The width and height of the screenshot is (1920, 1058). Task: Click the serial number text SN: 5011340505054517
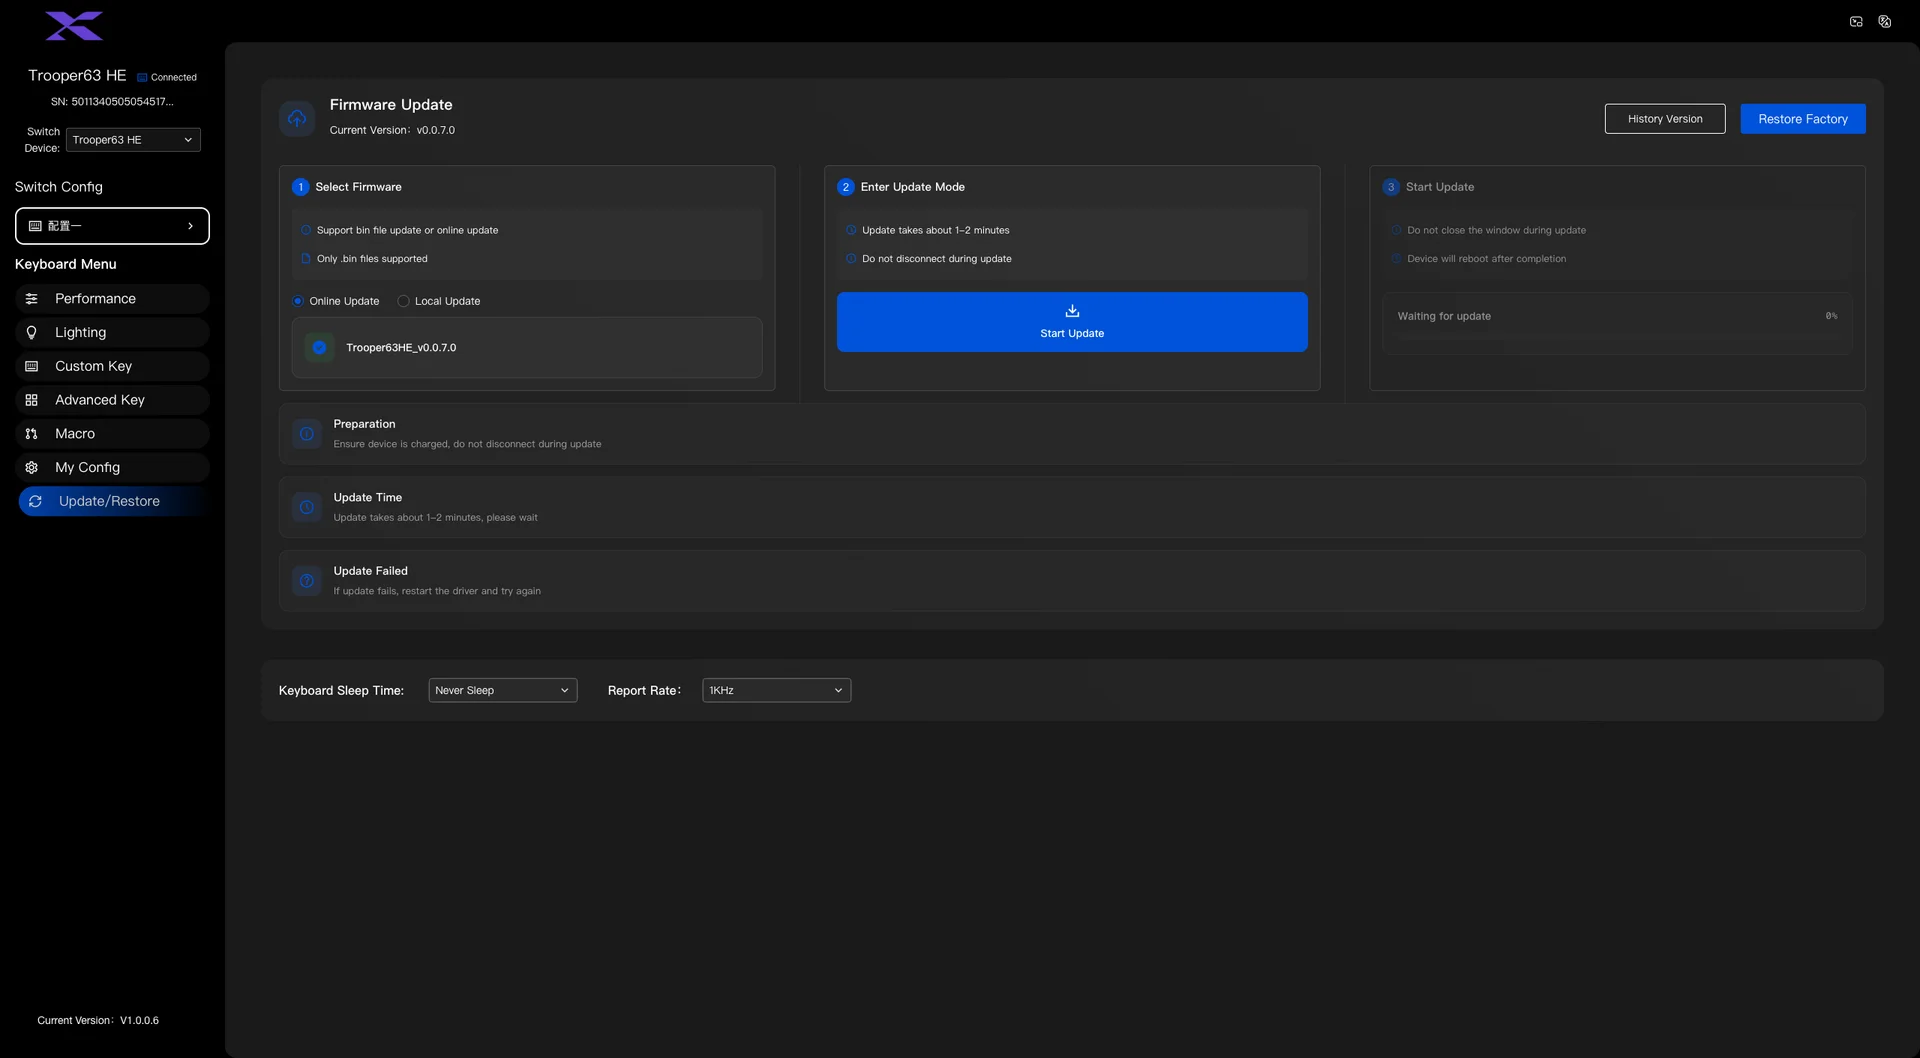pyautogui.click(x=112, y=102)
